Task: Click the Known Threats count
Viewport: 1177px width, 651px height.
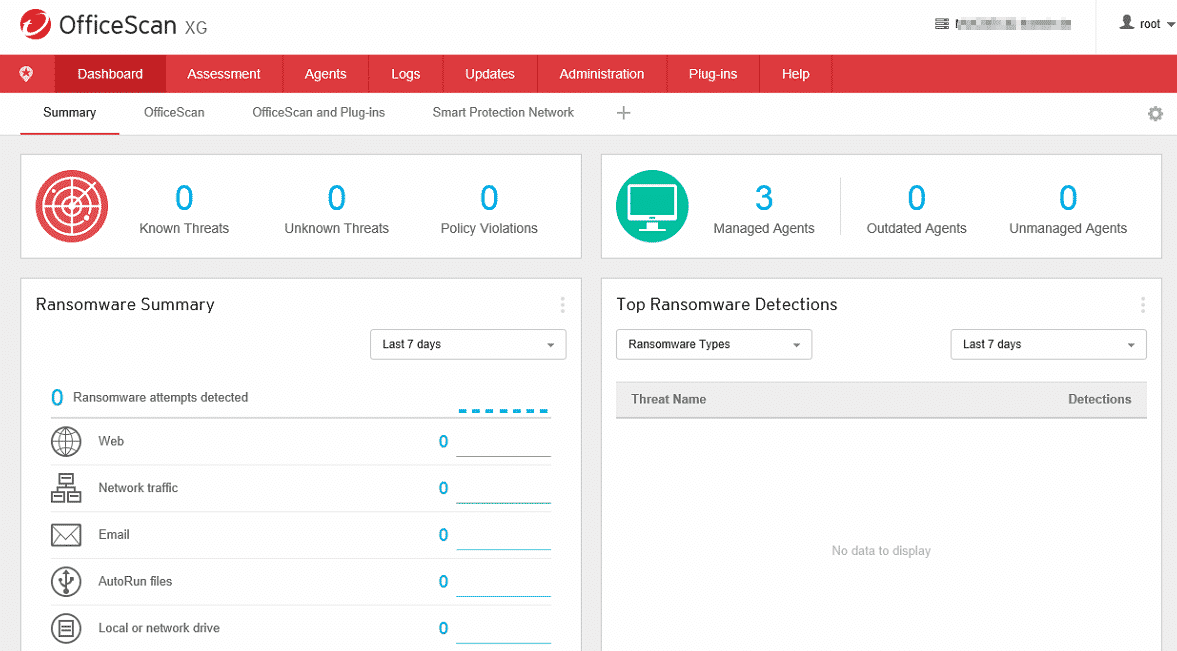Action: pyautogui.click(x=184, y=198)
